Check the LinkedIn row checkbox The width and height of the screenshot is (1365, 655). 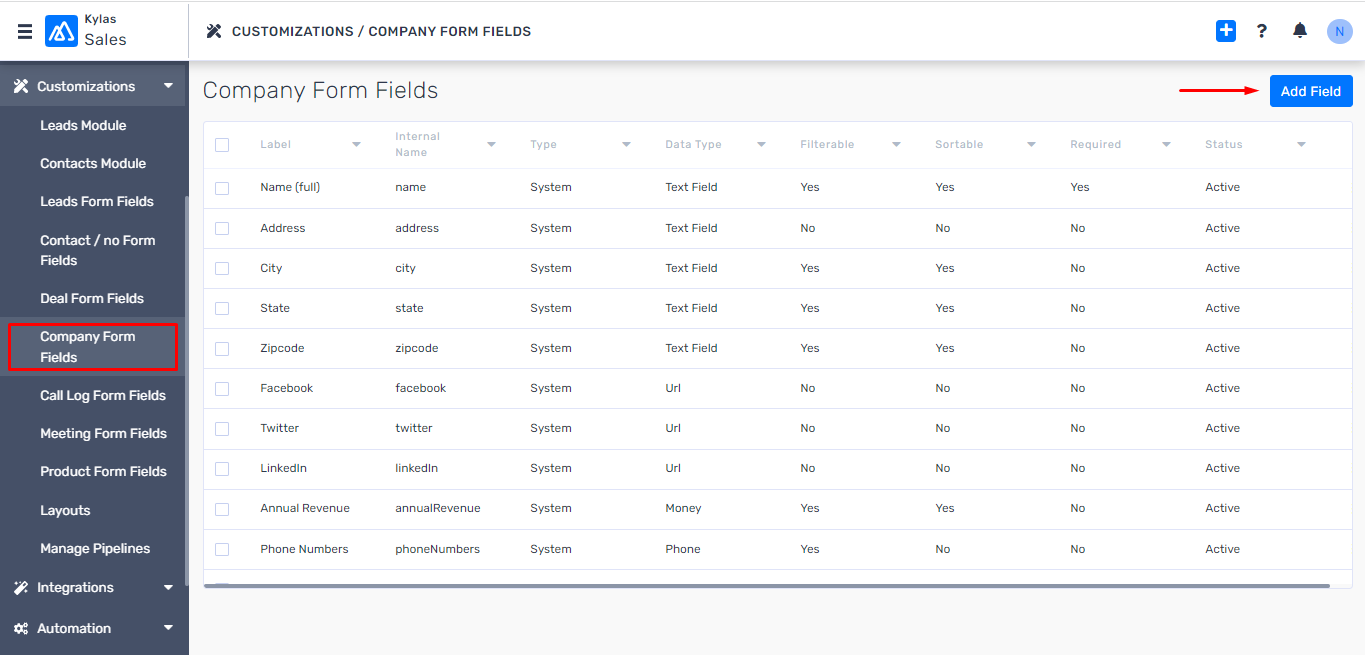pos(222,468)
